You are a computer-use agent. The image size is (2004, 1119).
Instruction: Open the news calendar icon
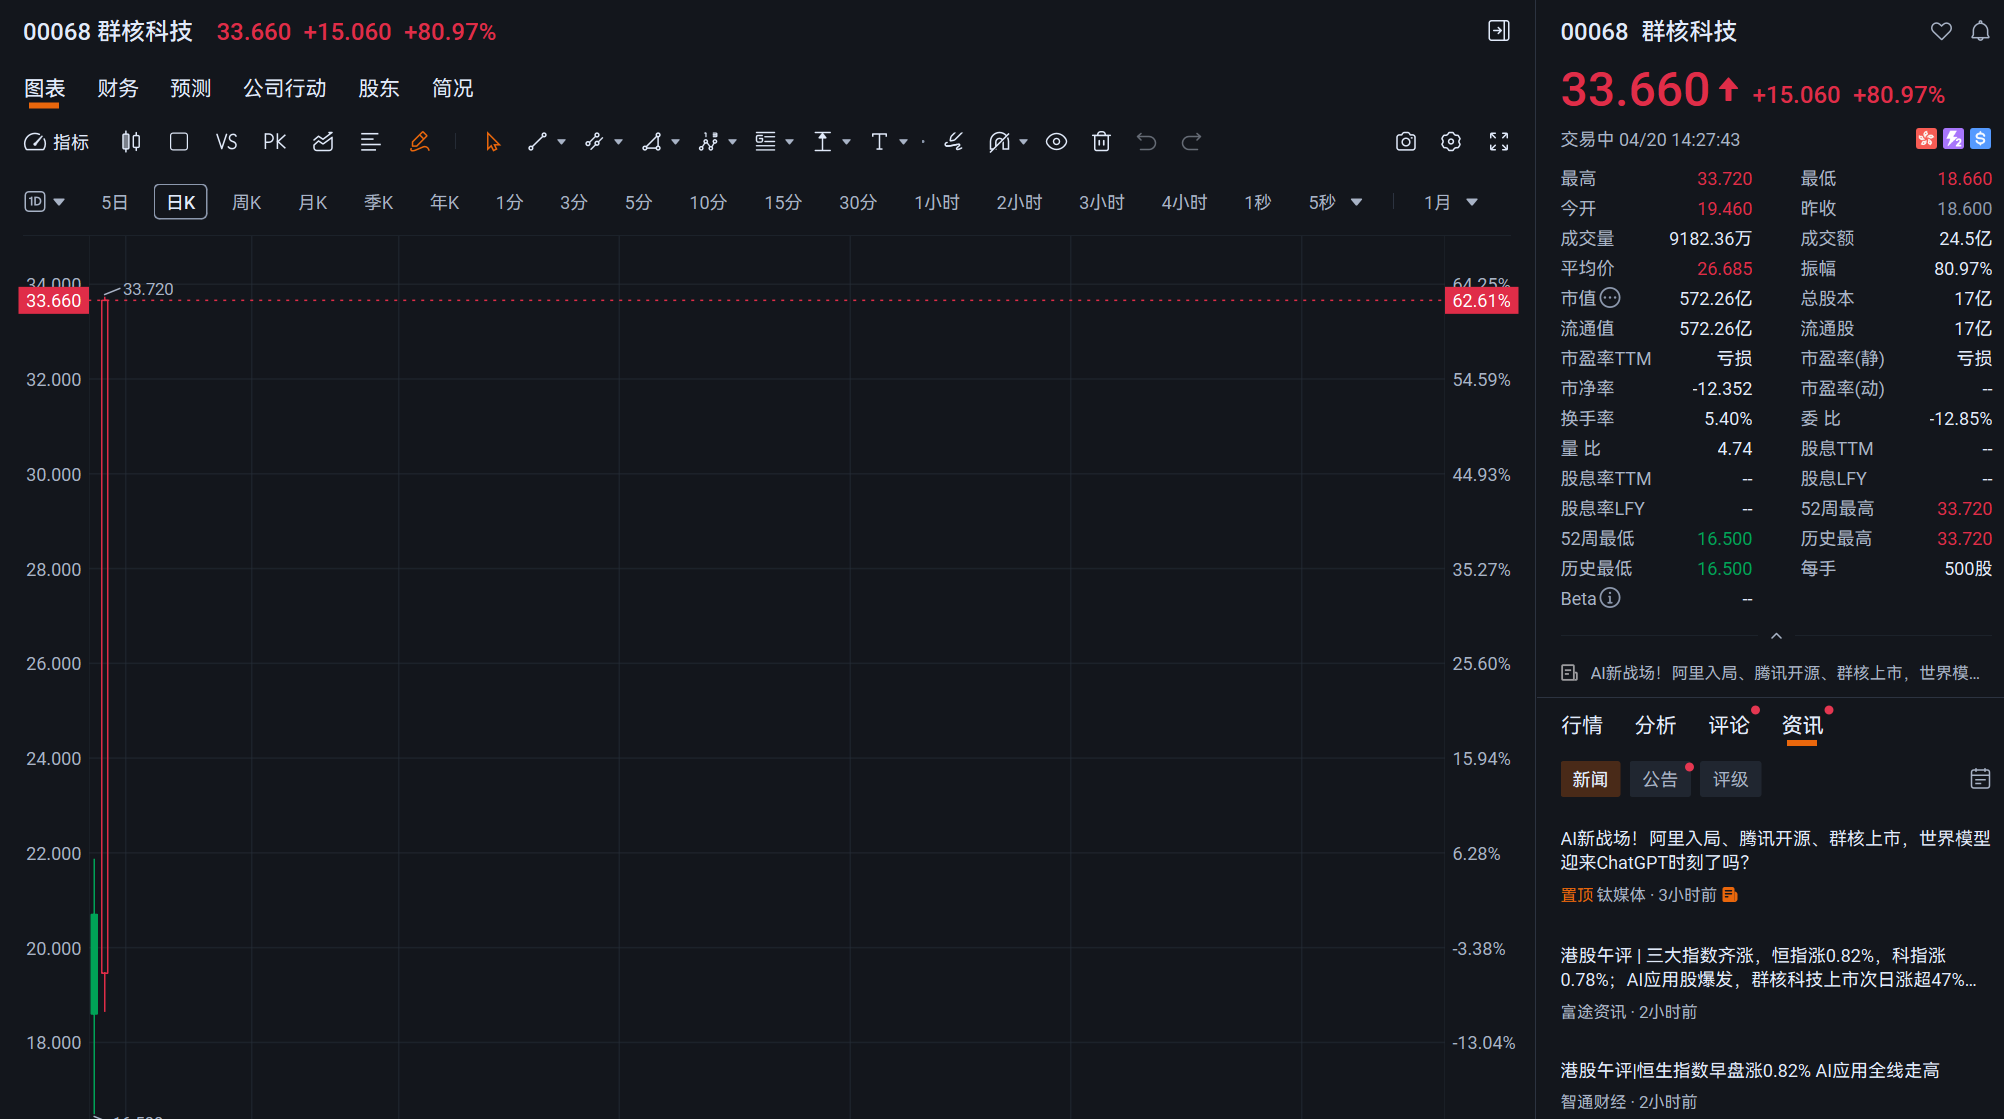click(1979, 779)
